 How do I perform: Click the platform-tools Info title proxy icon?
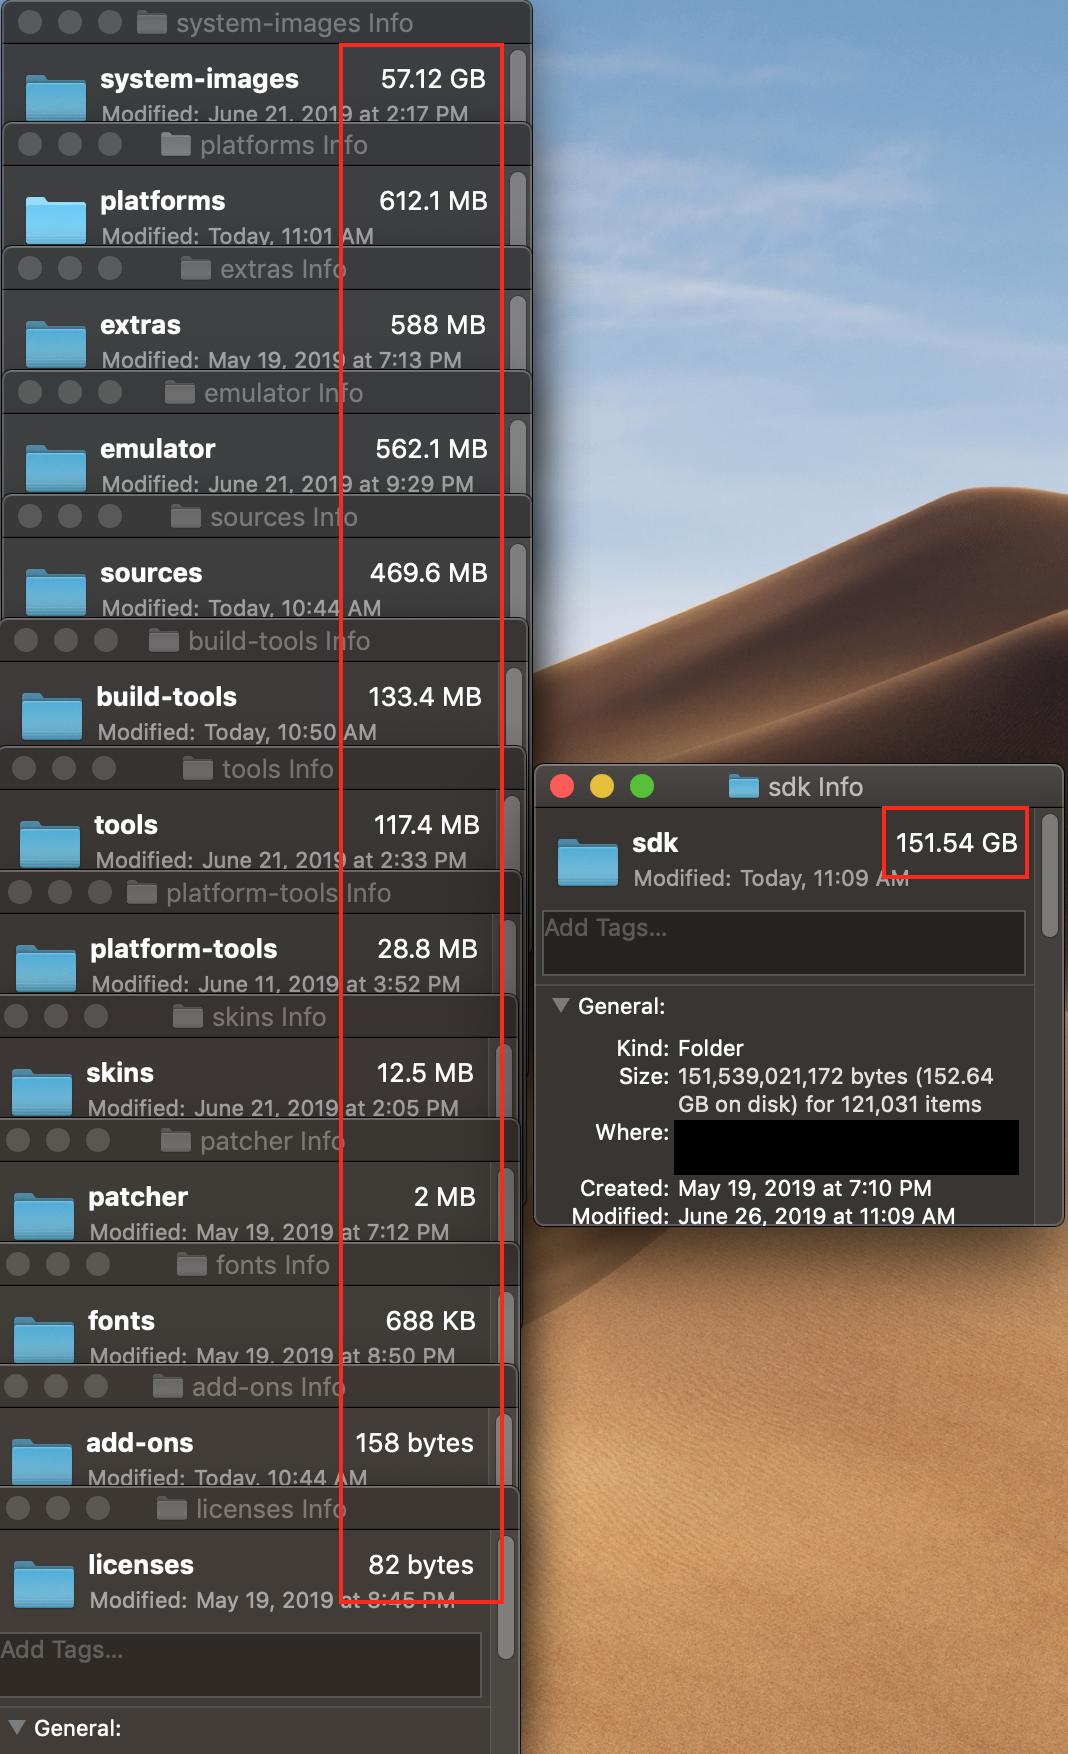coord(142,893)
